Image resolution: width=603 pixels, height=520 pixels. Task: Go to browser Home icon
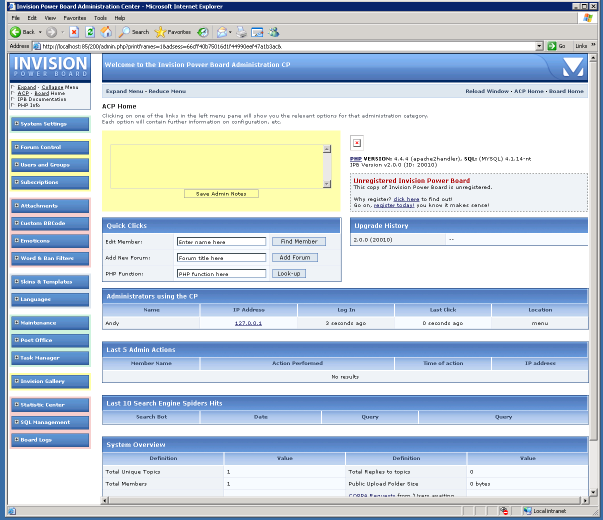tap(106, 32)
